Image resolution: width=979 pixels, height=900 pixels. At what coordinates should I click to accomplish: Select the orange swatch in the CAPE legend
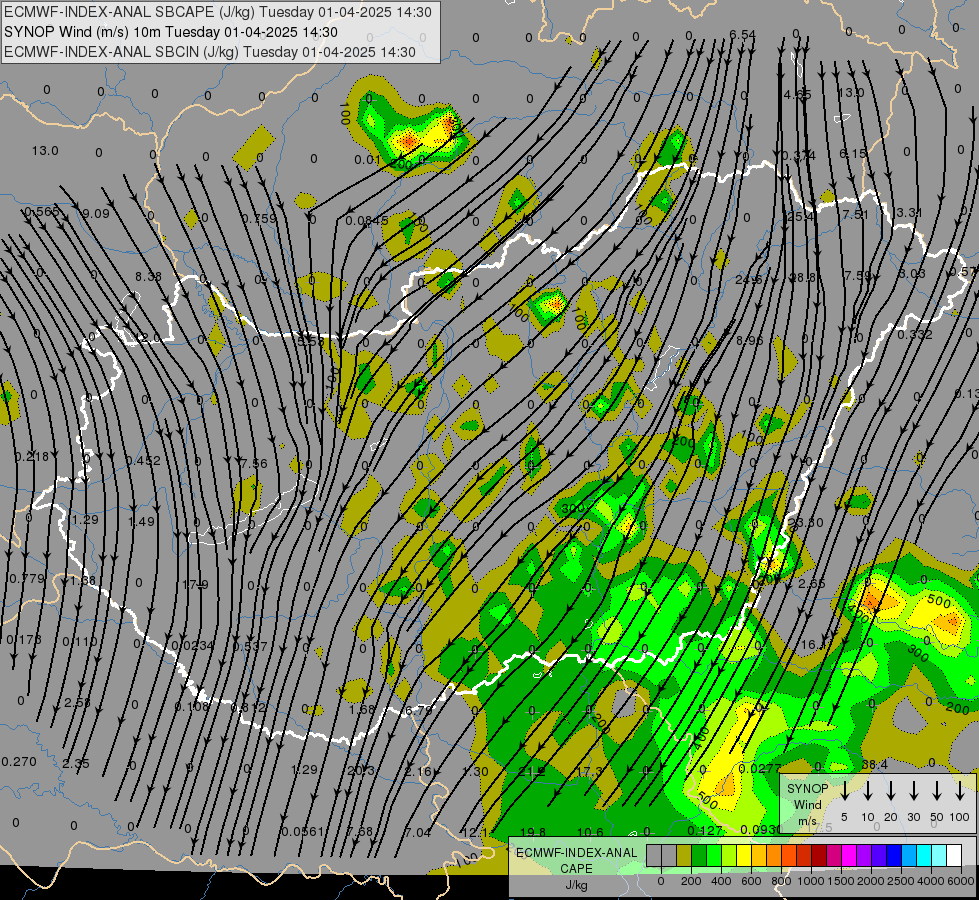774,856
